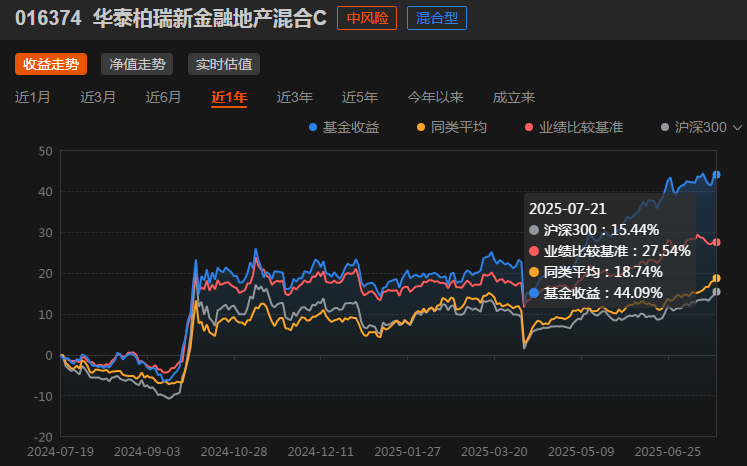Click x-axis date label 2024-10-28

(234, 452)
